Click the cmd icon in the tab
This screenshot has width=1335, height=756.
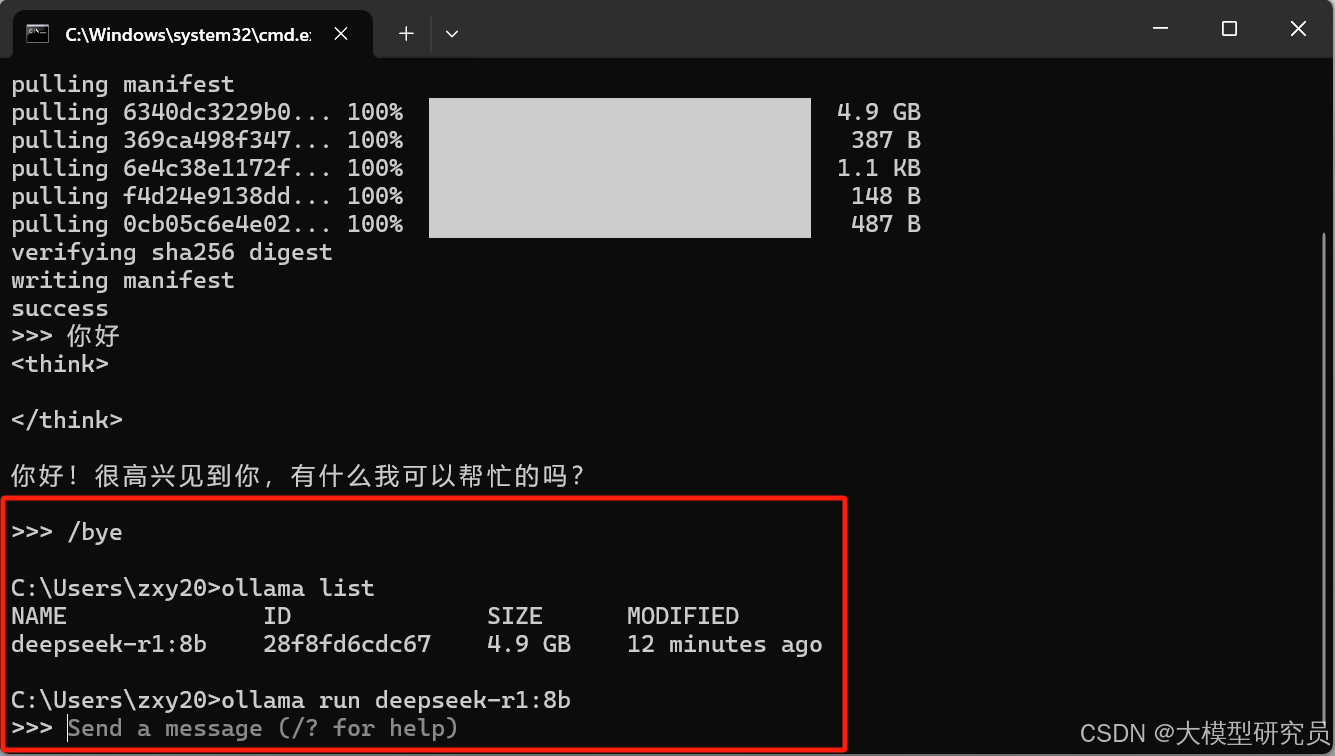tap(38, 33)
